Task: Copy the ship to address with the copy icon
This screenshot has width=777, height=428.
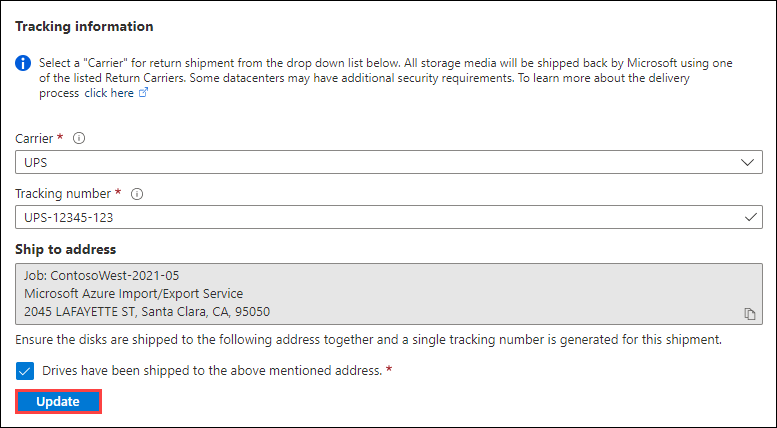Action: pyautogui.click(x=749, y=313)
